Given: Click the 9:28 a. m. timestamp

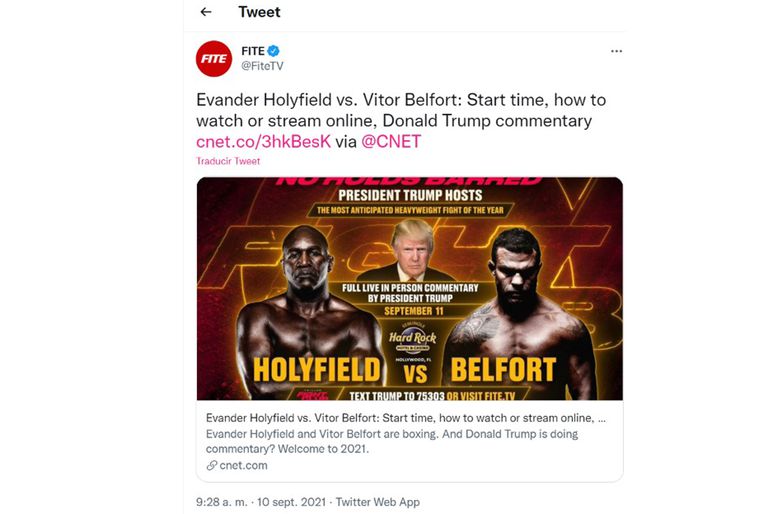Looking at the screenshot, I should coord(223,501).
